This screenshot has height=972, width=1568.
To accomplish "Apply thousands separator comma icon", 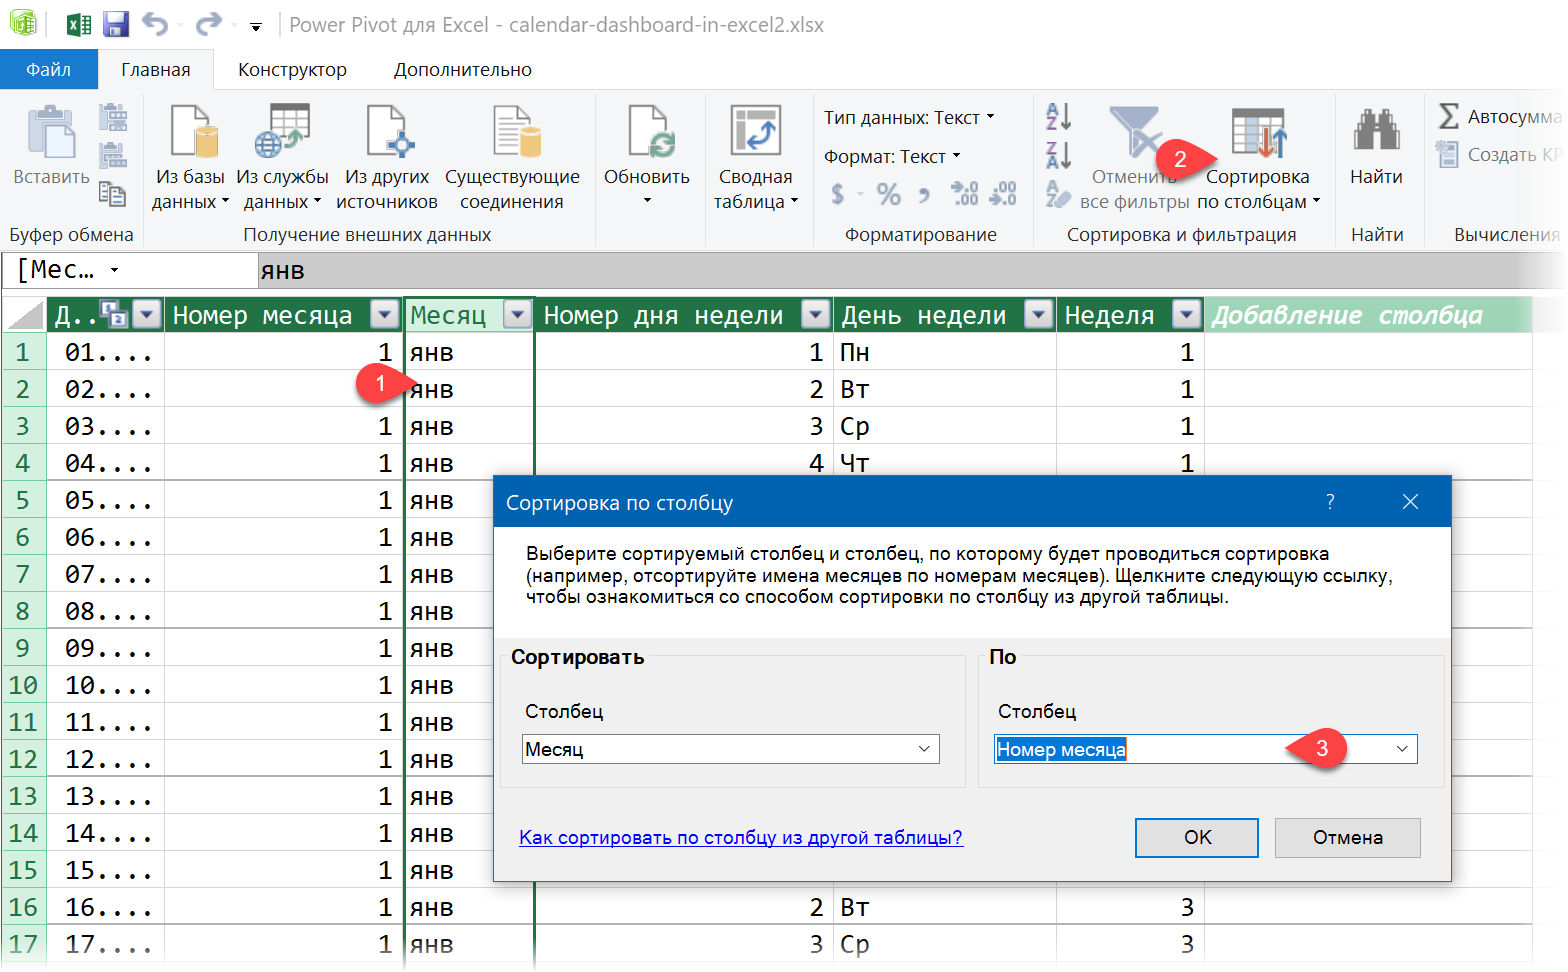I will pyautogui.click(x=924, y=195).
